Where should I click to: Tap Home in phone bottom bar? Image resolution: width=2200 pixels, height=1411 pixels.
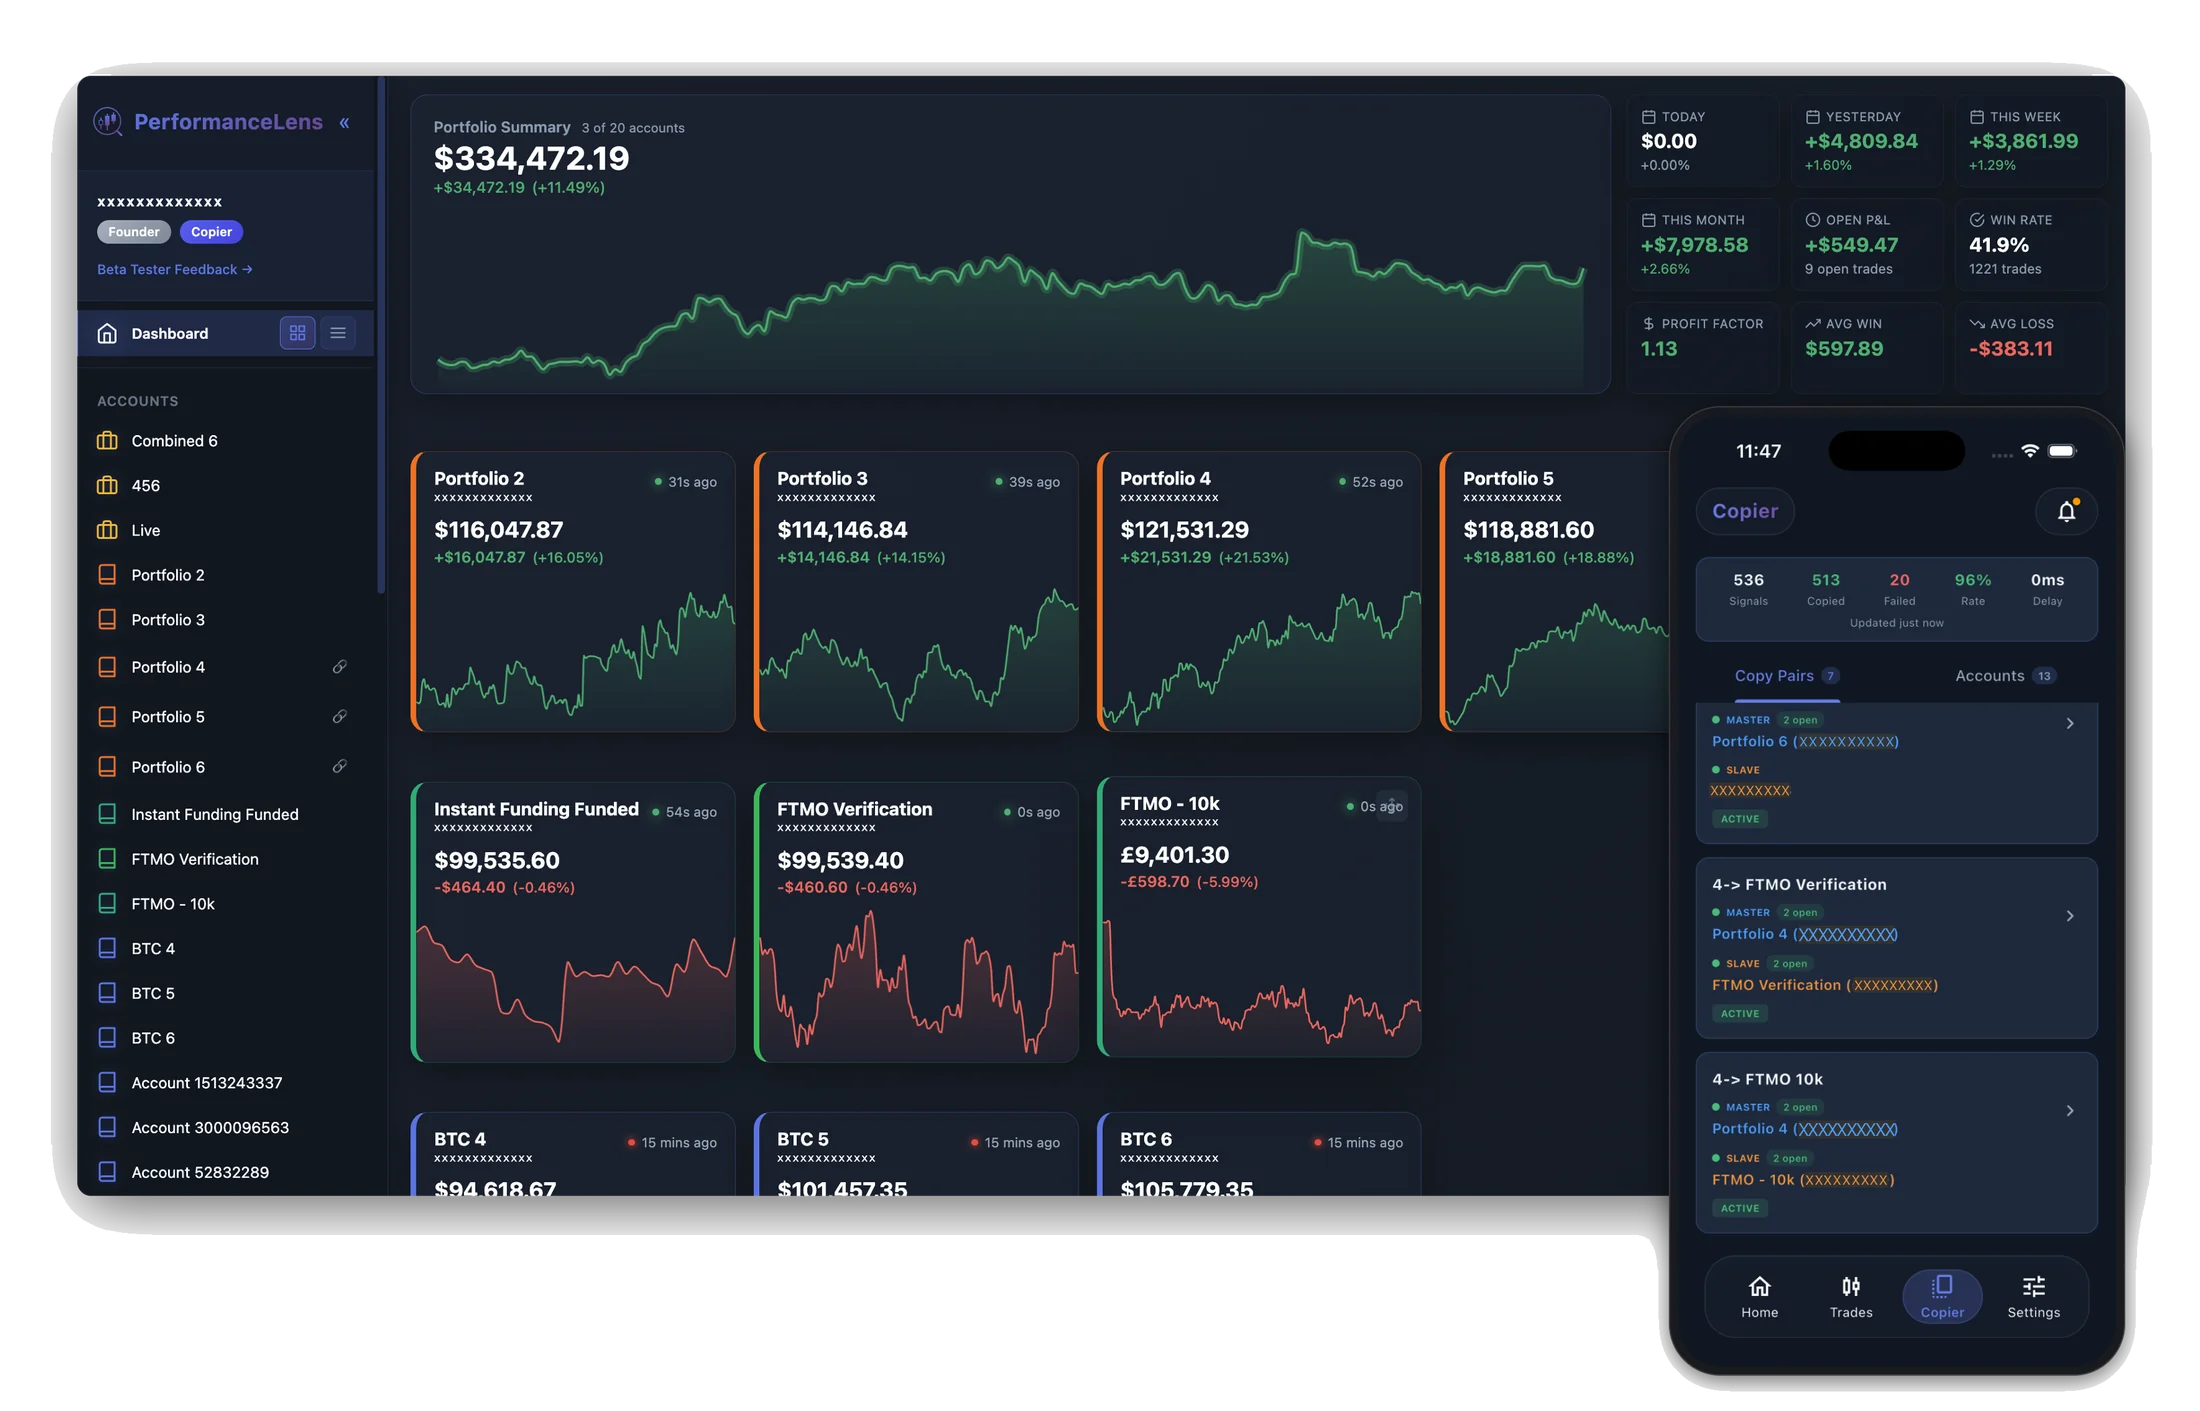click(1759, 1297)
